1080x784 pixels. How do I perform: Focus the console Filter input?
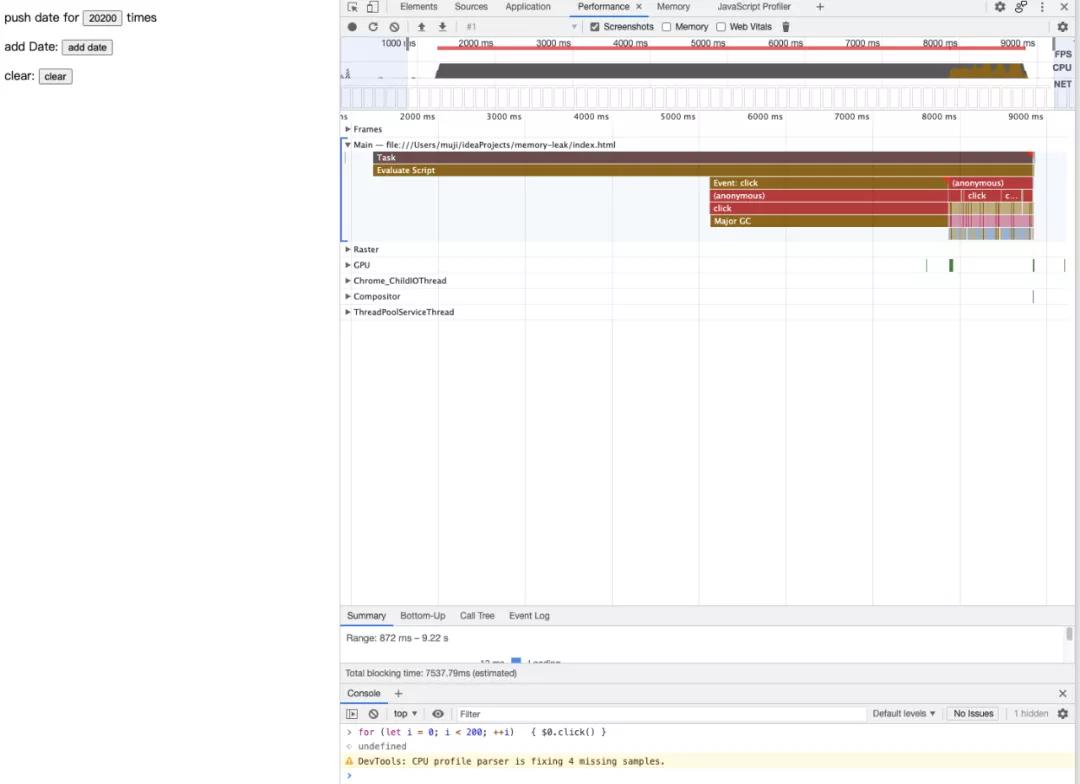(x=660, y=714)
